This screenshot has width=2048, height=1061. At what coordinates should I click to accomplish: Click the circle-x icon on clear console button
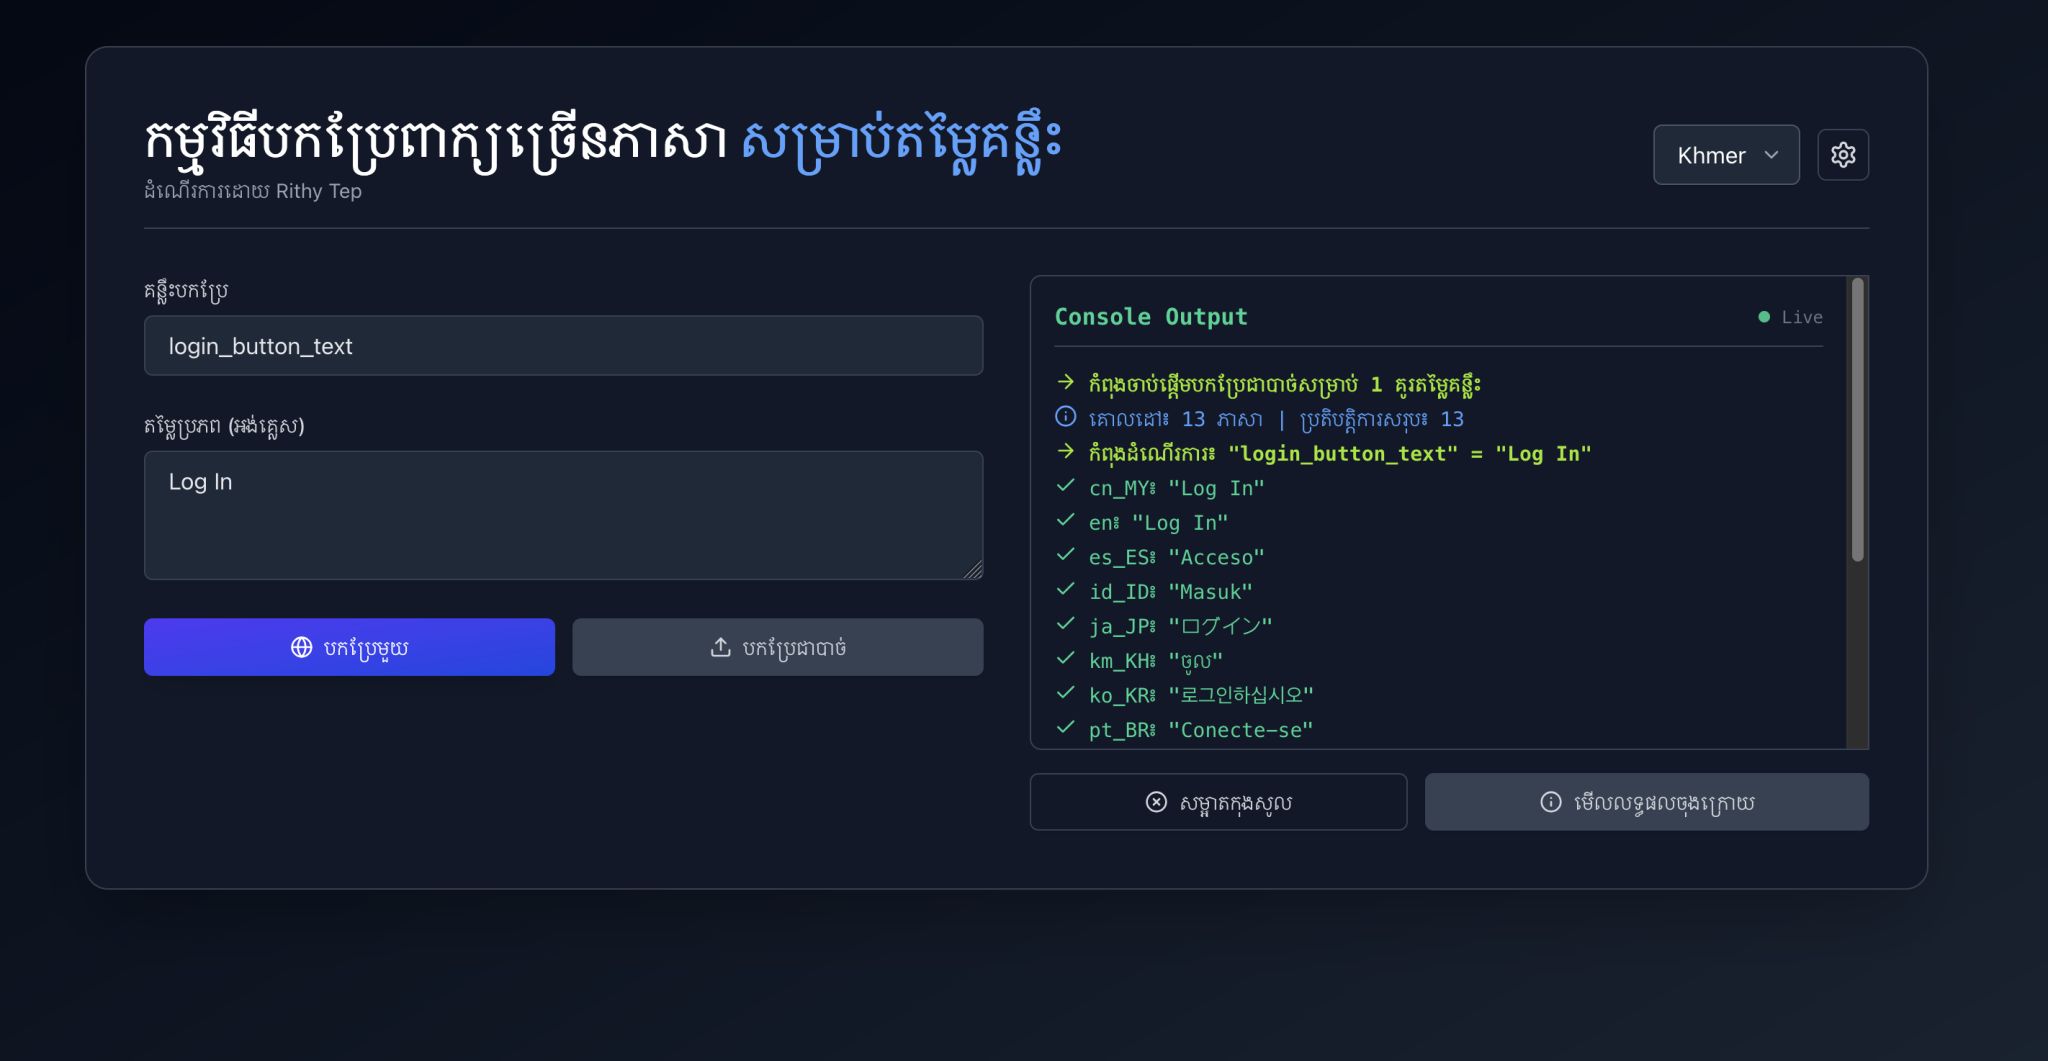1156,802
